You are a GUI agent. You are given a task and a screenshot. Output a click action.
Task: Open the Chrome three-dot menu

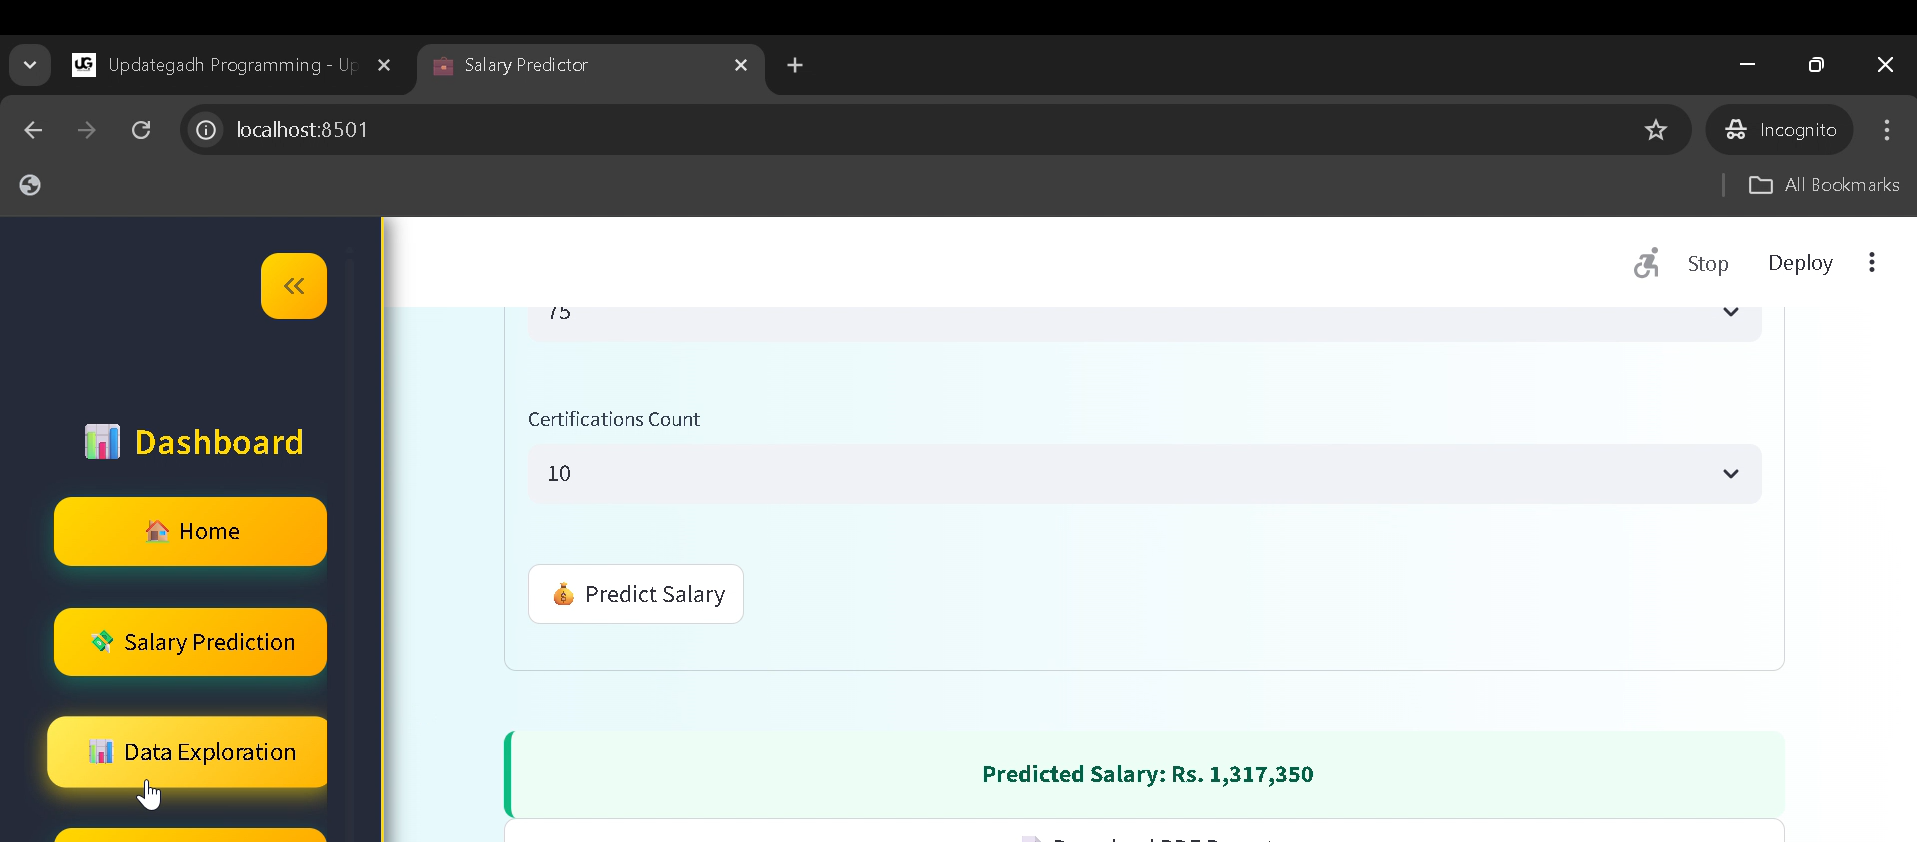coord(1886,130)
